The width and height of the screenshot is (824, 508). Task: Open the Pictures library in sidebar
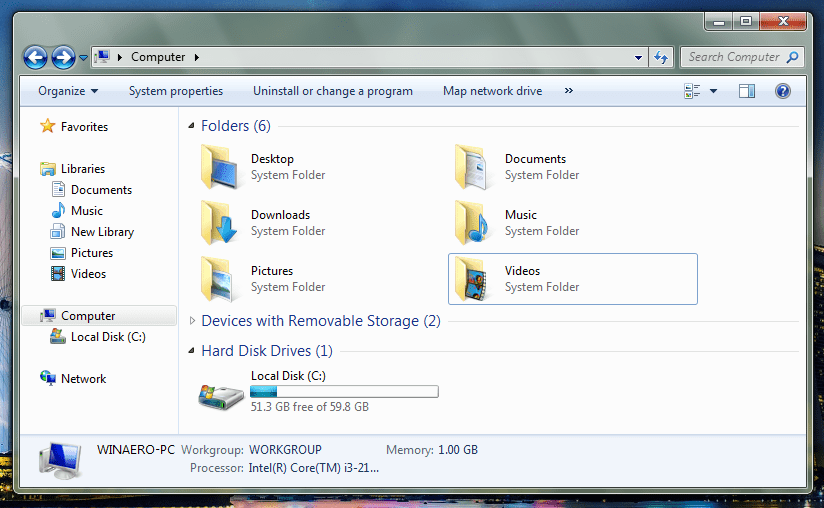[x=92, y=253]
